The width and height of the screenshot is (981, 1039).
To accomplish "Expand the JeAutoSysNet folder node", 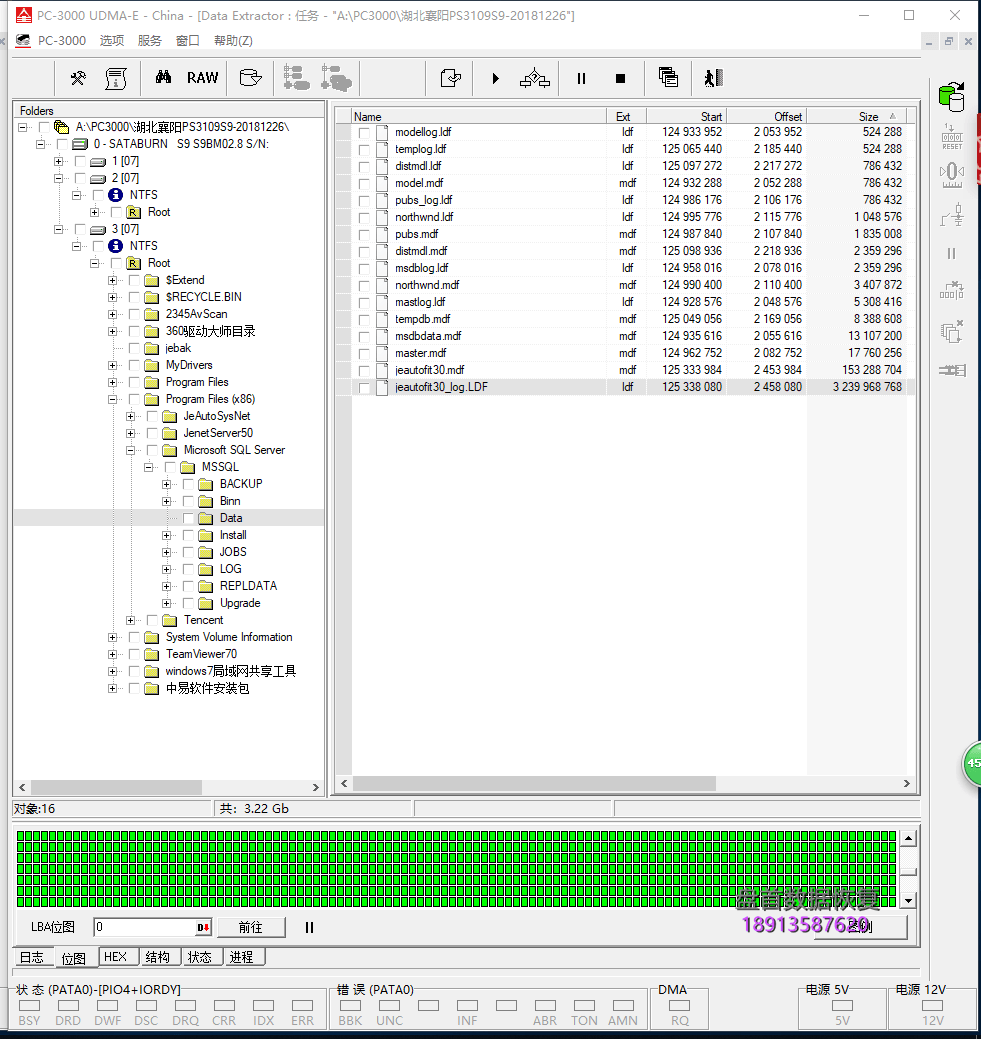I will [x=131, y=416].
